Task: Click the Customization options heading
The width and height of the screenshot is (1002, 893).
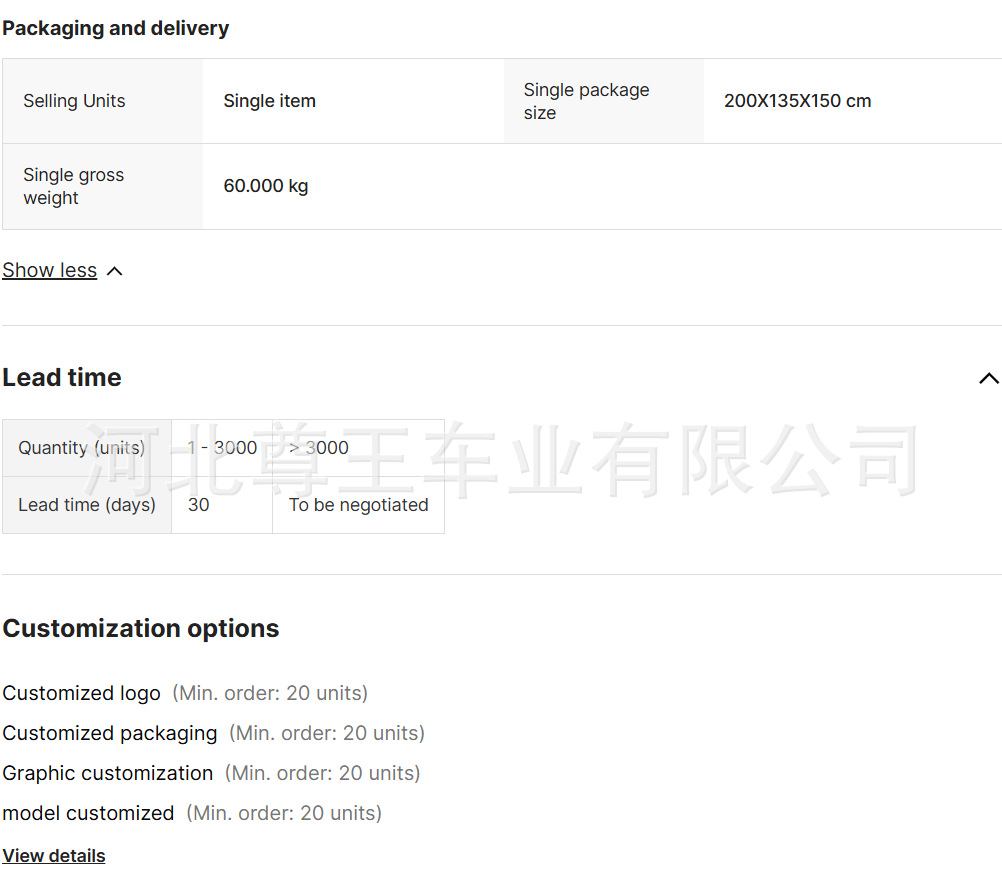Action: pos(141,628)
